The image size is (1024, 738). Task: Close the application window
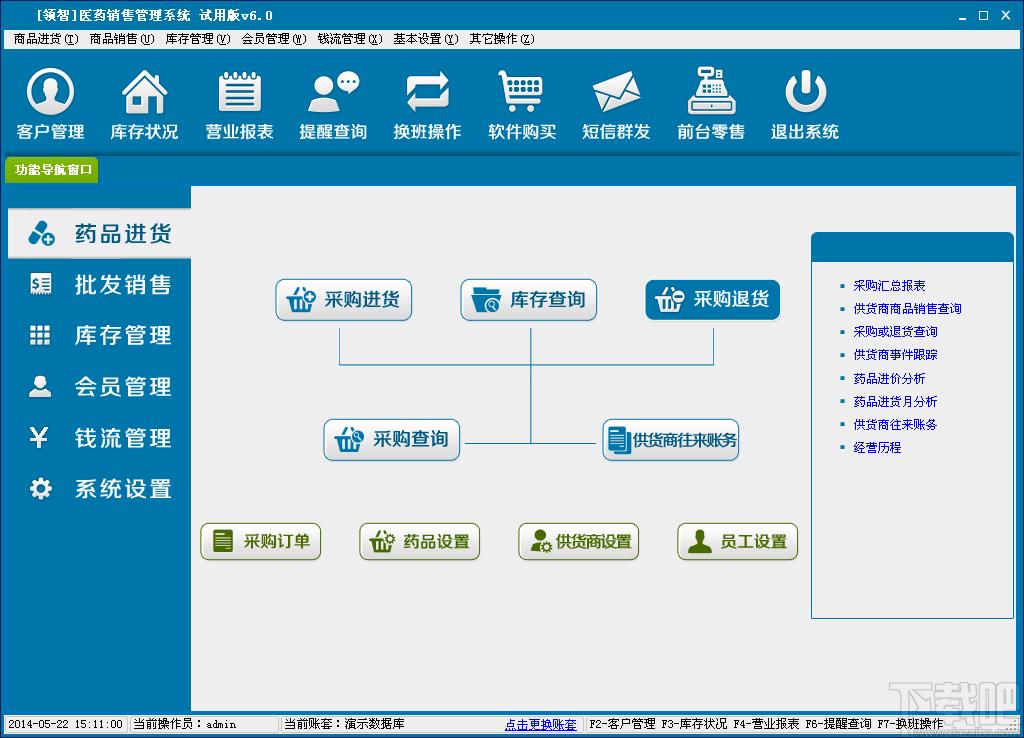1006,16
